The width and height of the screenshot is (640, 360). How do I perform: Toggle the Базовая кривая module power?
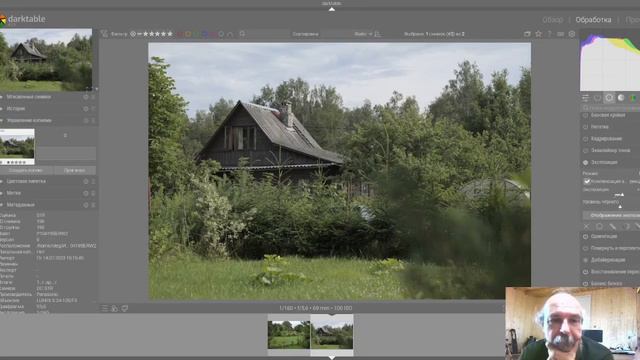(x=585, y=116)
